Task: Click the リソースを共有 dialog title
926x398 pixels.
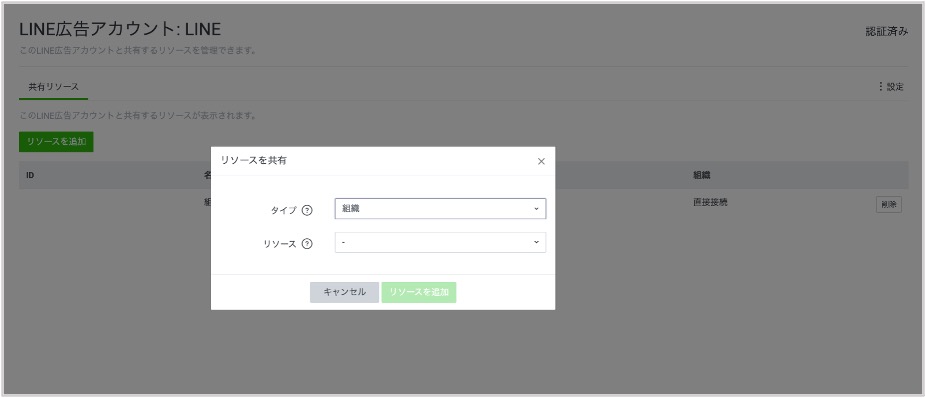Action: tap(254, 161)
